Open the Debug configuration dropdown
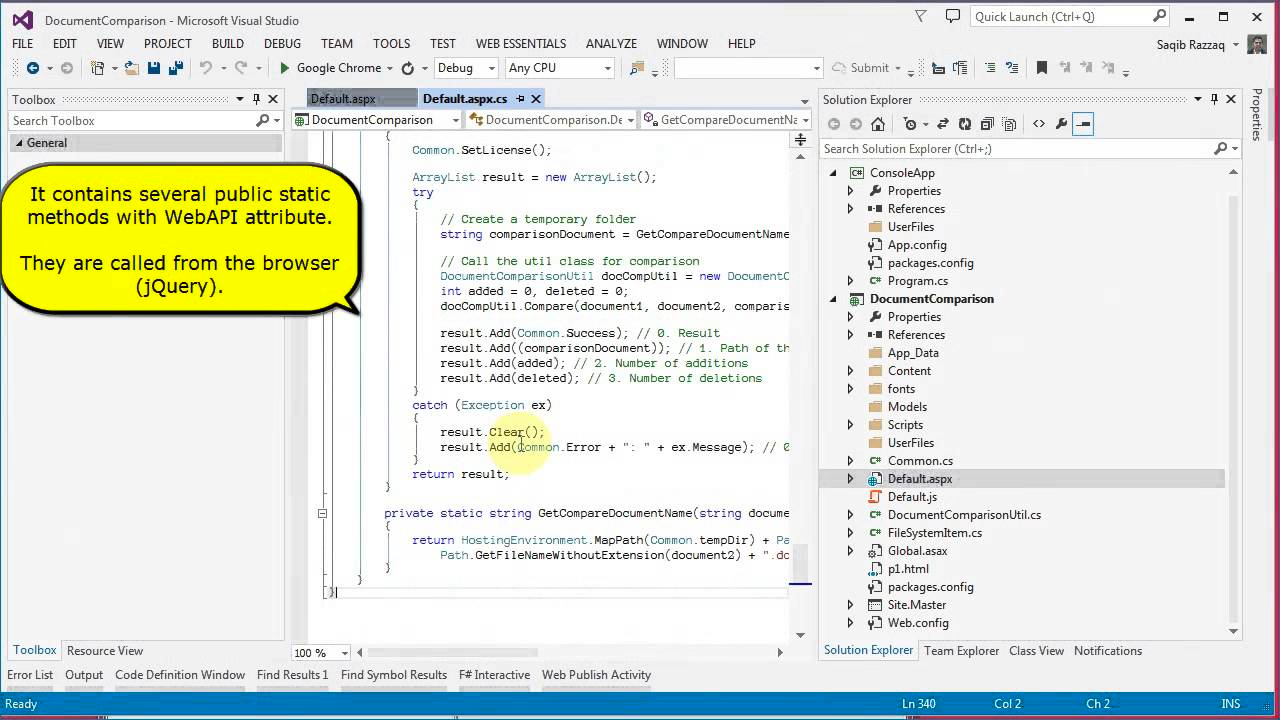1280x720 pixels. (493, 68)
